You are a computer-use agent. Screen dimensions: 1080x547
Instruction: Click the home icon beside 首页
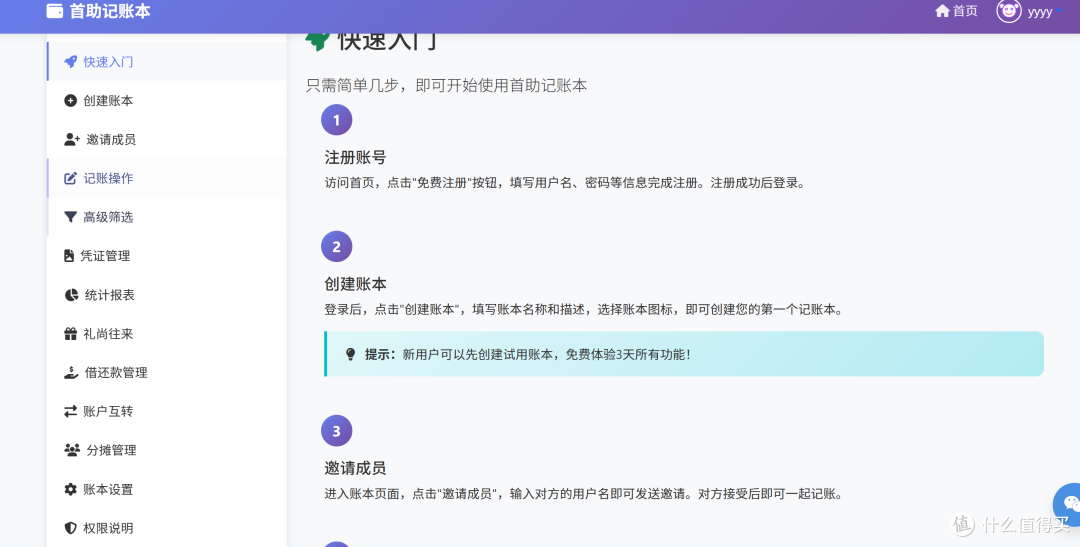(x=942, y=11)
